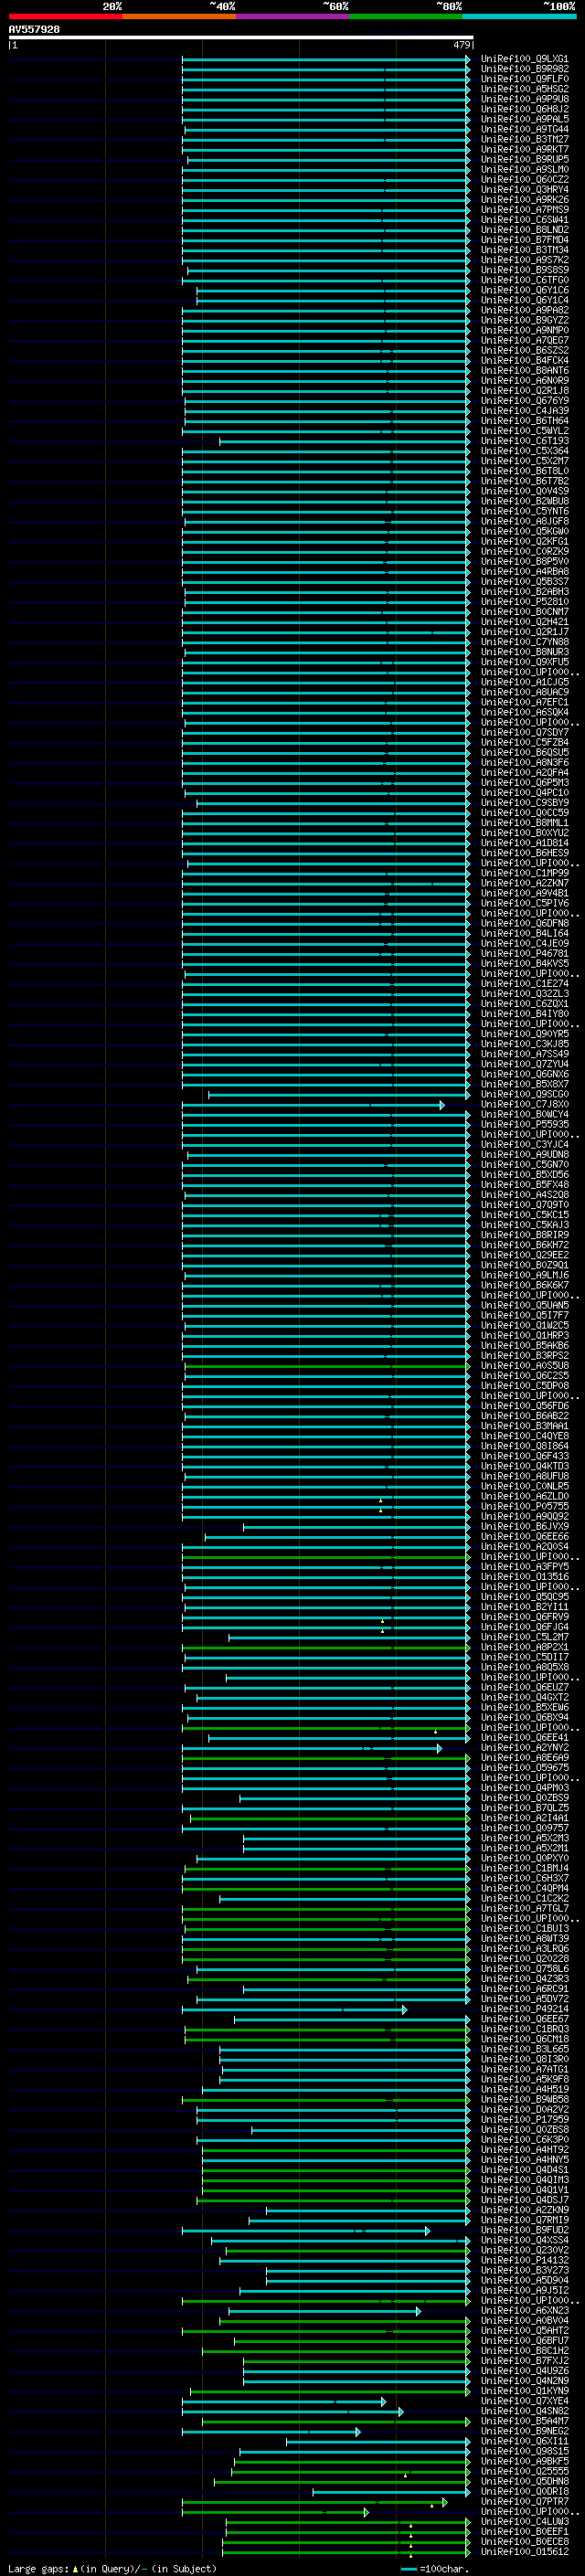Open hit UniRef100_Q6Y1C6
This screenshot has height=2576, width=585.
(525, 290)
